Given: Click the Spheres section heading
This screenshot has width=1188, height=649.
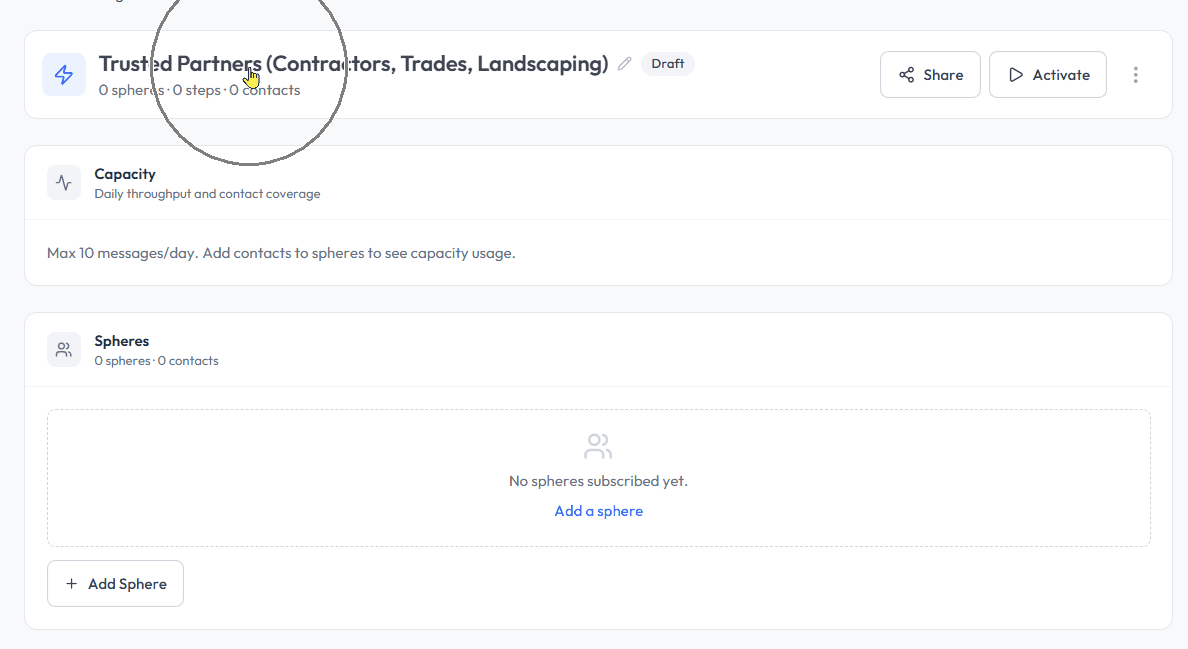Looking at the screenshot, I should point(122,341).
